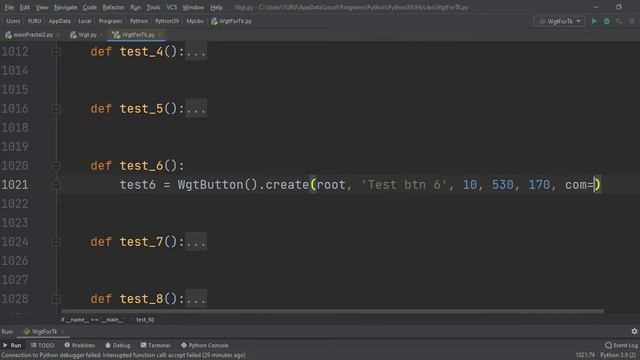
Task: Open the Python Console tool window
Action: click(204, 345)
